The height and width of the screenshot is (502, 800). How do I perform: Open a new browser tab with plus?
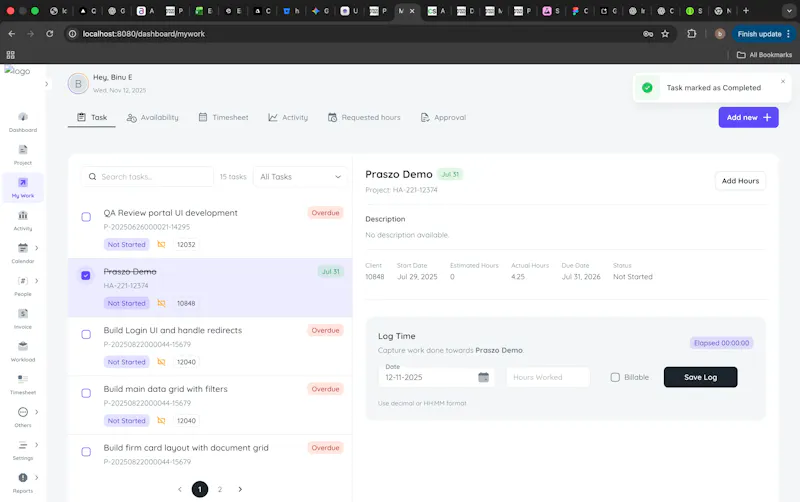coord(746,10)
